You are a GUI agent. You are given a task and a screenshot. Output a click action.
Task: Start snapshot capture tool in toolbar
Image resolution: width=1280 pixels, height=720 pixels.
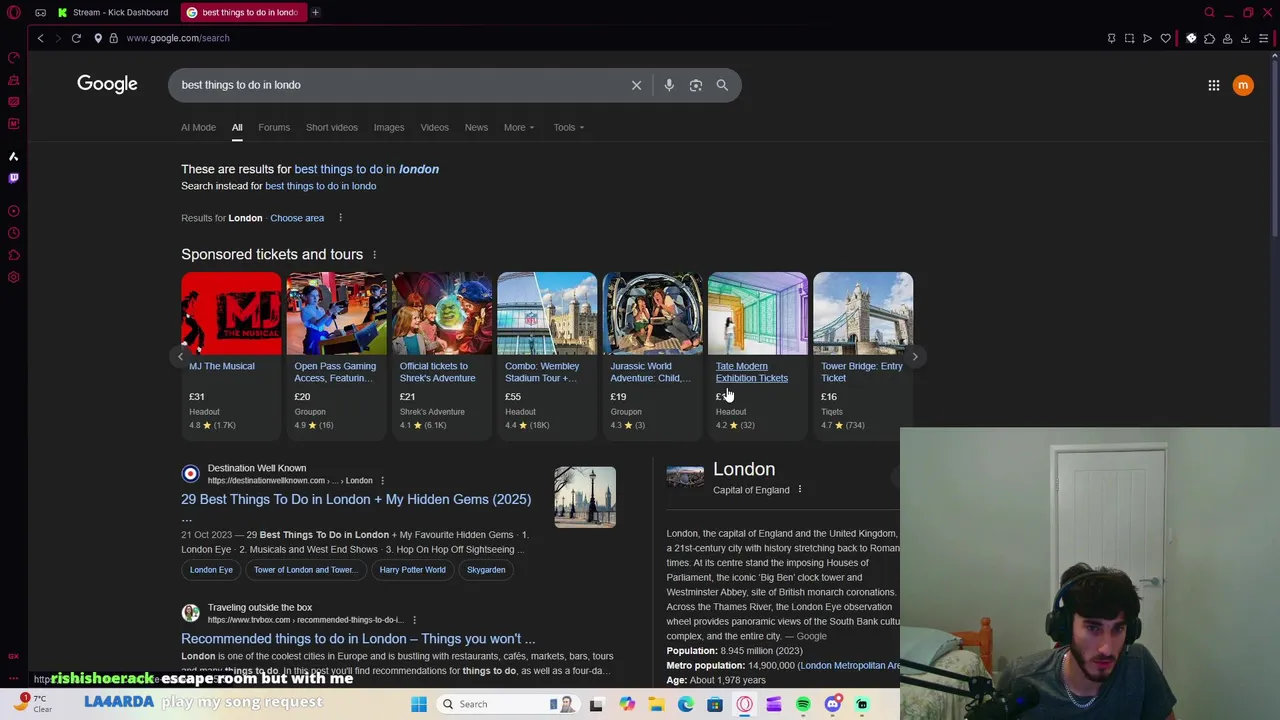(1129, 38)
